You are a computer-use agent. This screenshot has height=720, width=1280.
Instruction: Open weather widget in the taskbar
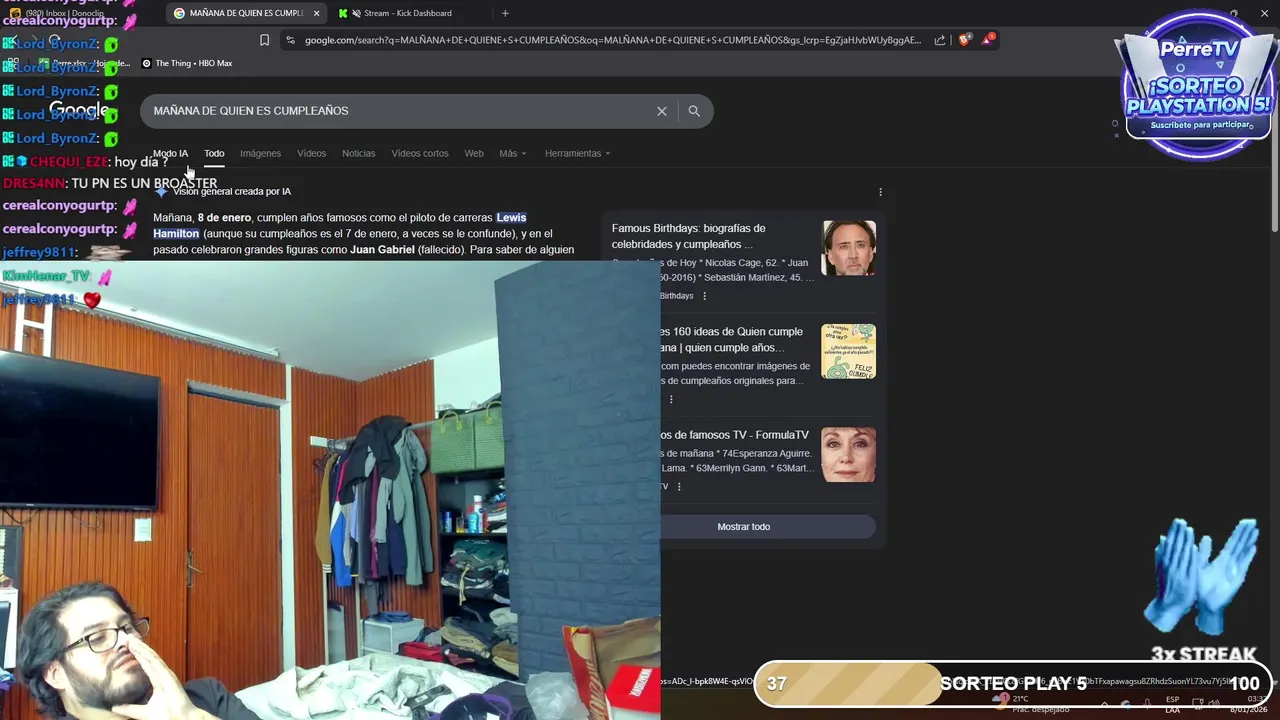[1030, 703]
